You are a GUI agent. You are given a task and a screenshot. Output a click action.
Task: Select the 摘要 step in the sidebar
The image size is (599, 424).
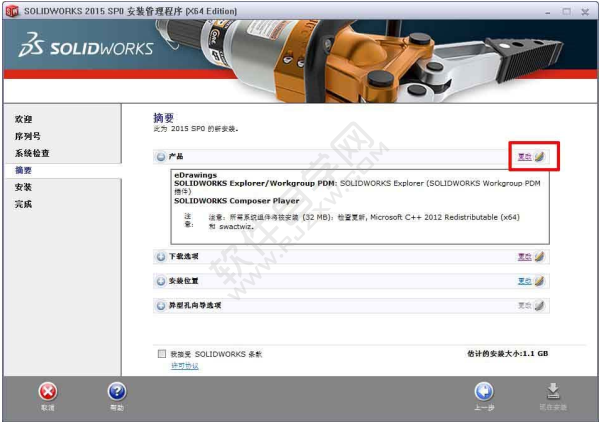tap(23, 170)
